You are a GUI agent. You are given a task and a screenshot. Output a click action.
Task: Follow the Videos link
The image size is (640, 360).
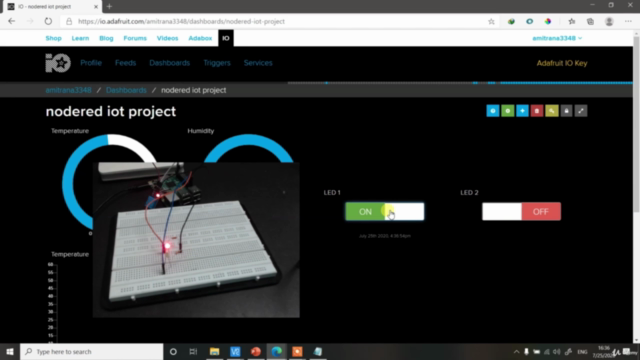(x=167, y=38)
